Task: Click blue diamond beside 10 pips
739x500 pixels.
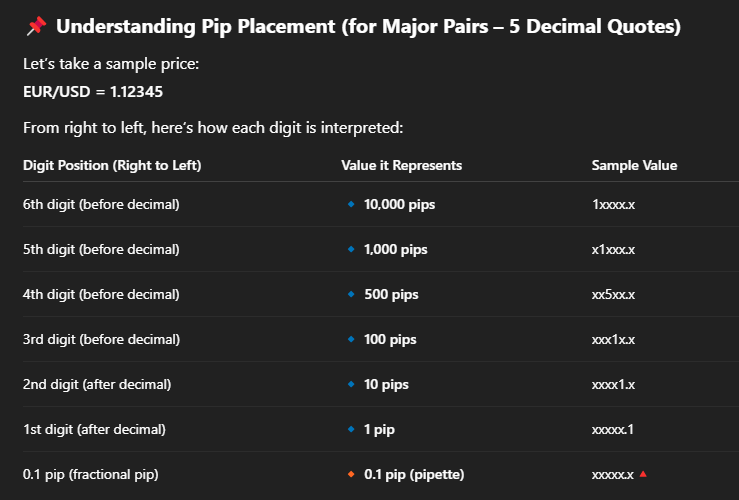Action: (x=351, y=384)
